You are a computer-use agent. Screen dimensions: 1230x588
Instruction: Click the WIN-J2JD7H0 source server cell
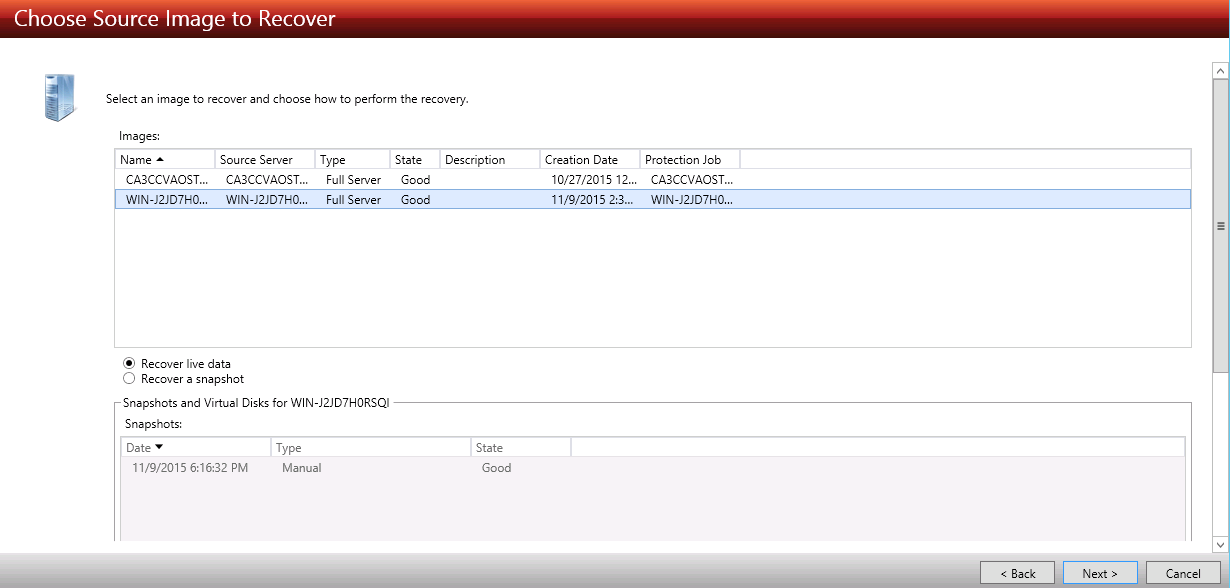pos(267,199)
